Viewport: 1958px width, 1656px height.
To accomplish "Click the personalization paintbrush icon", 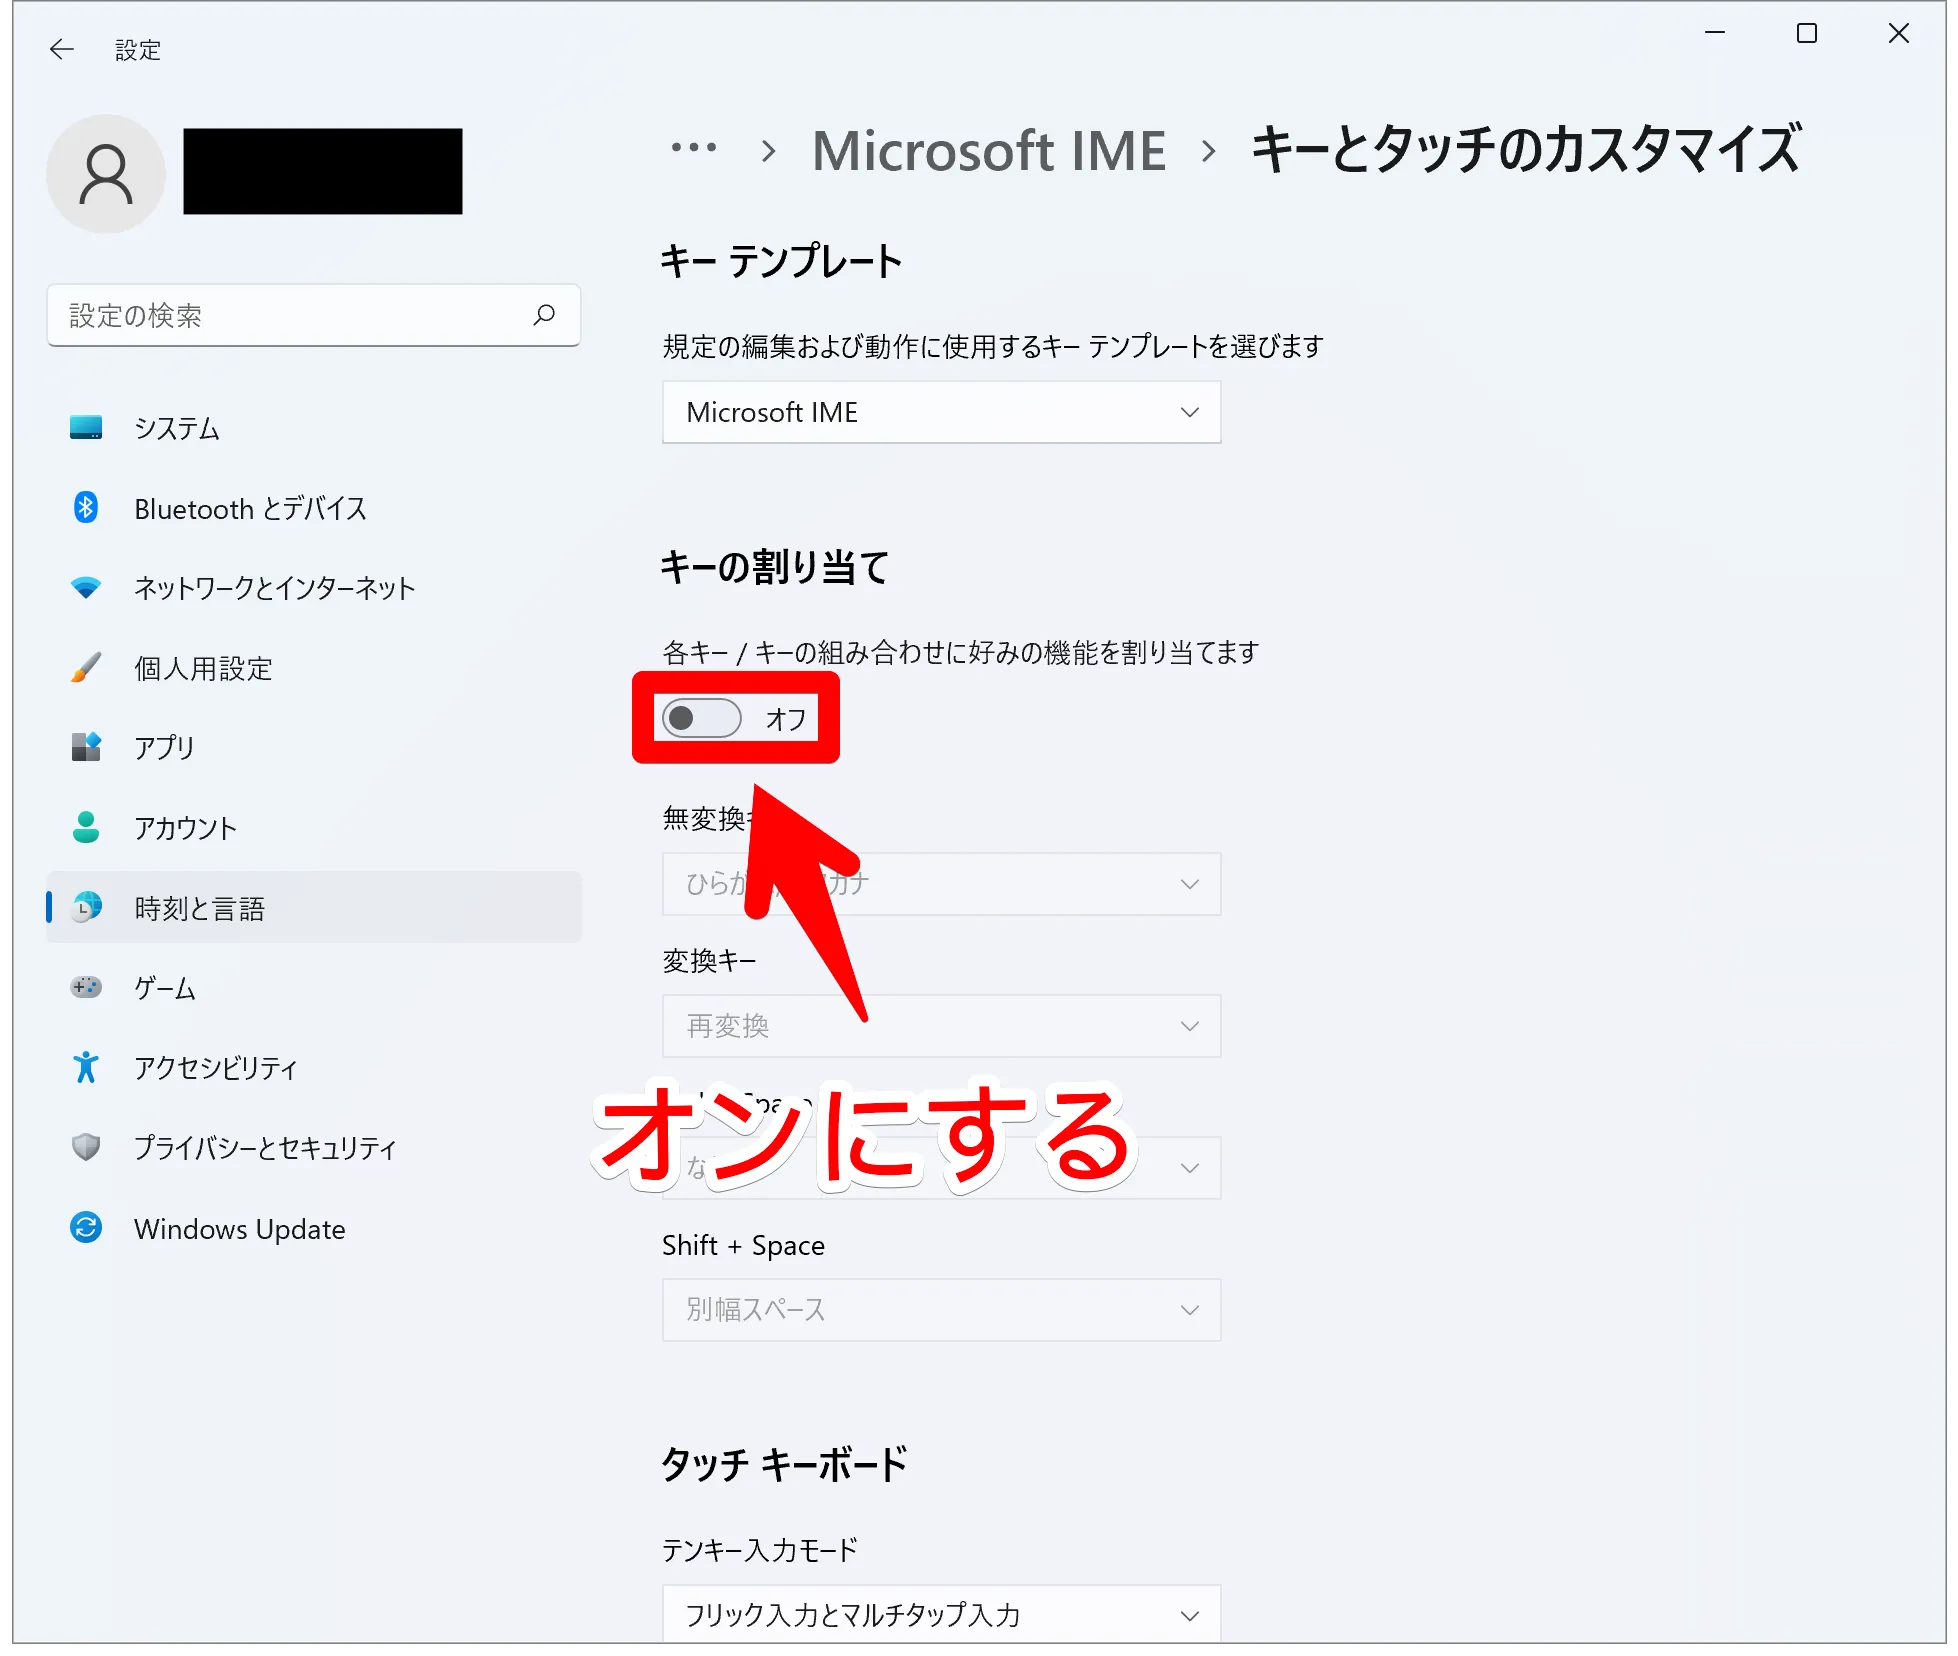I will pyautogui.click(x=86, y=668).
